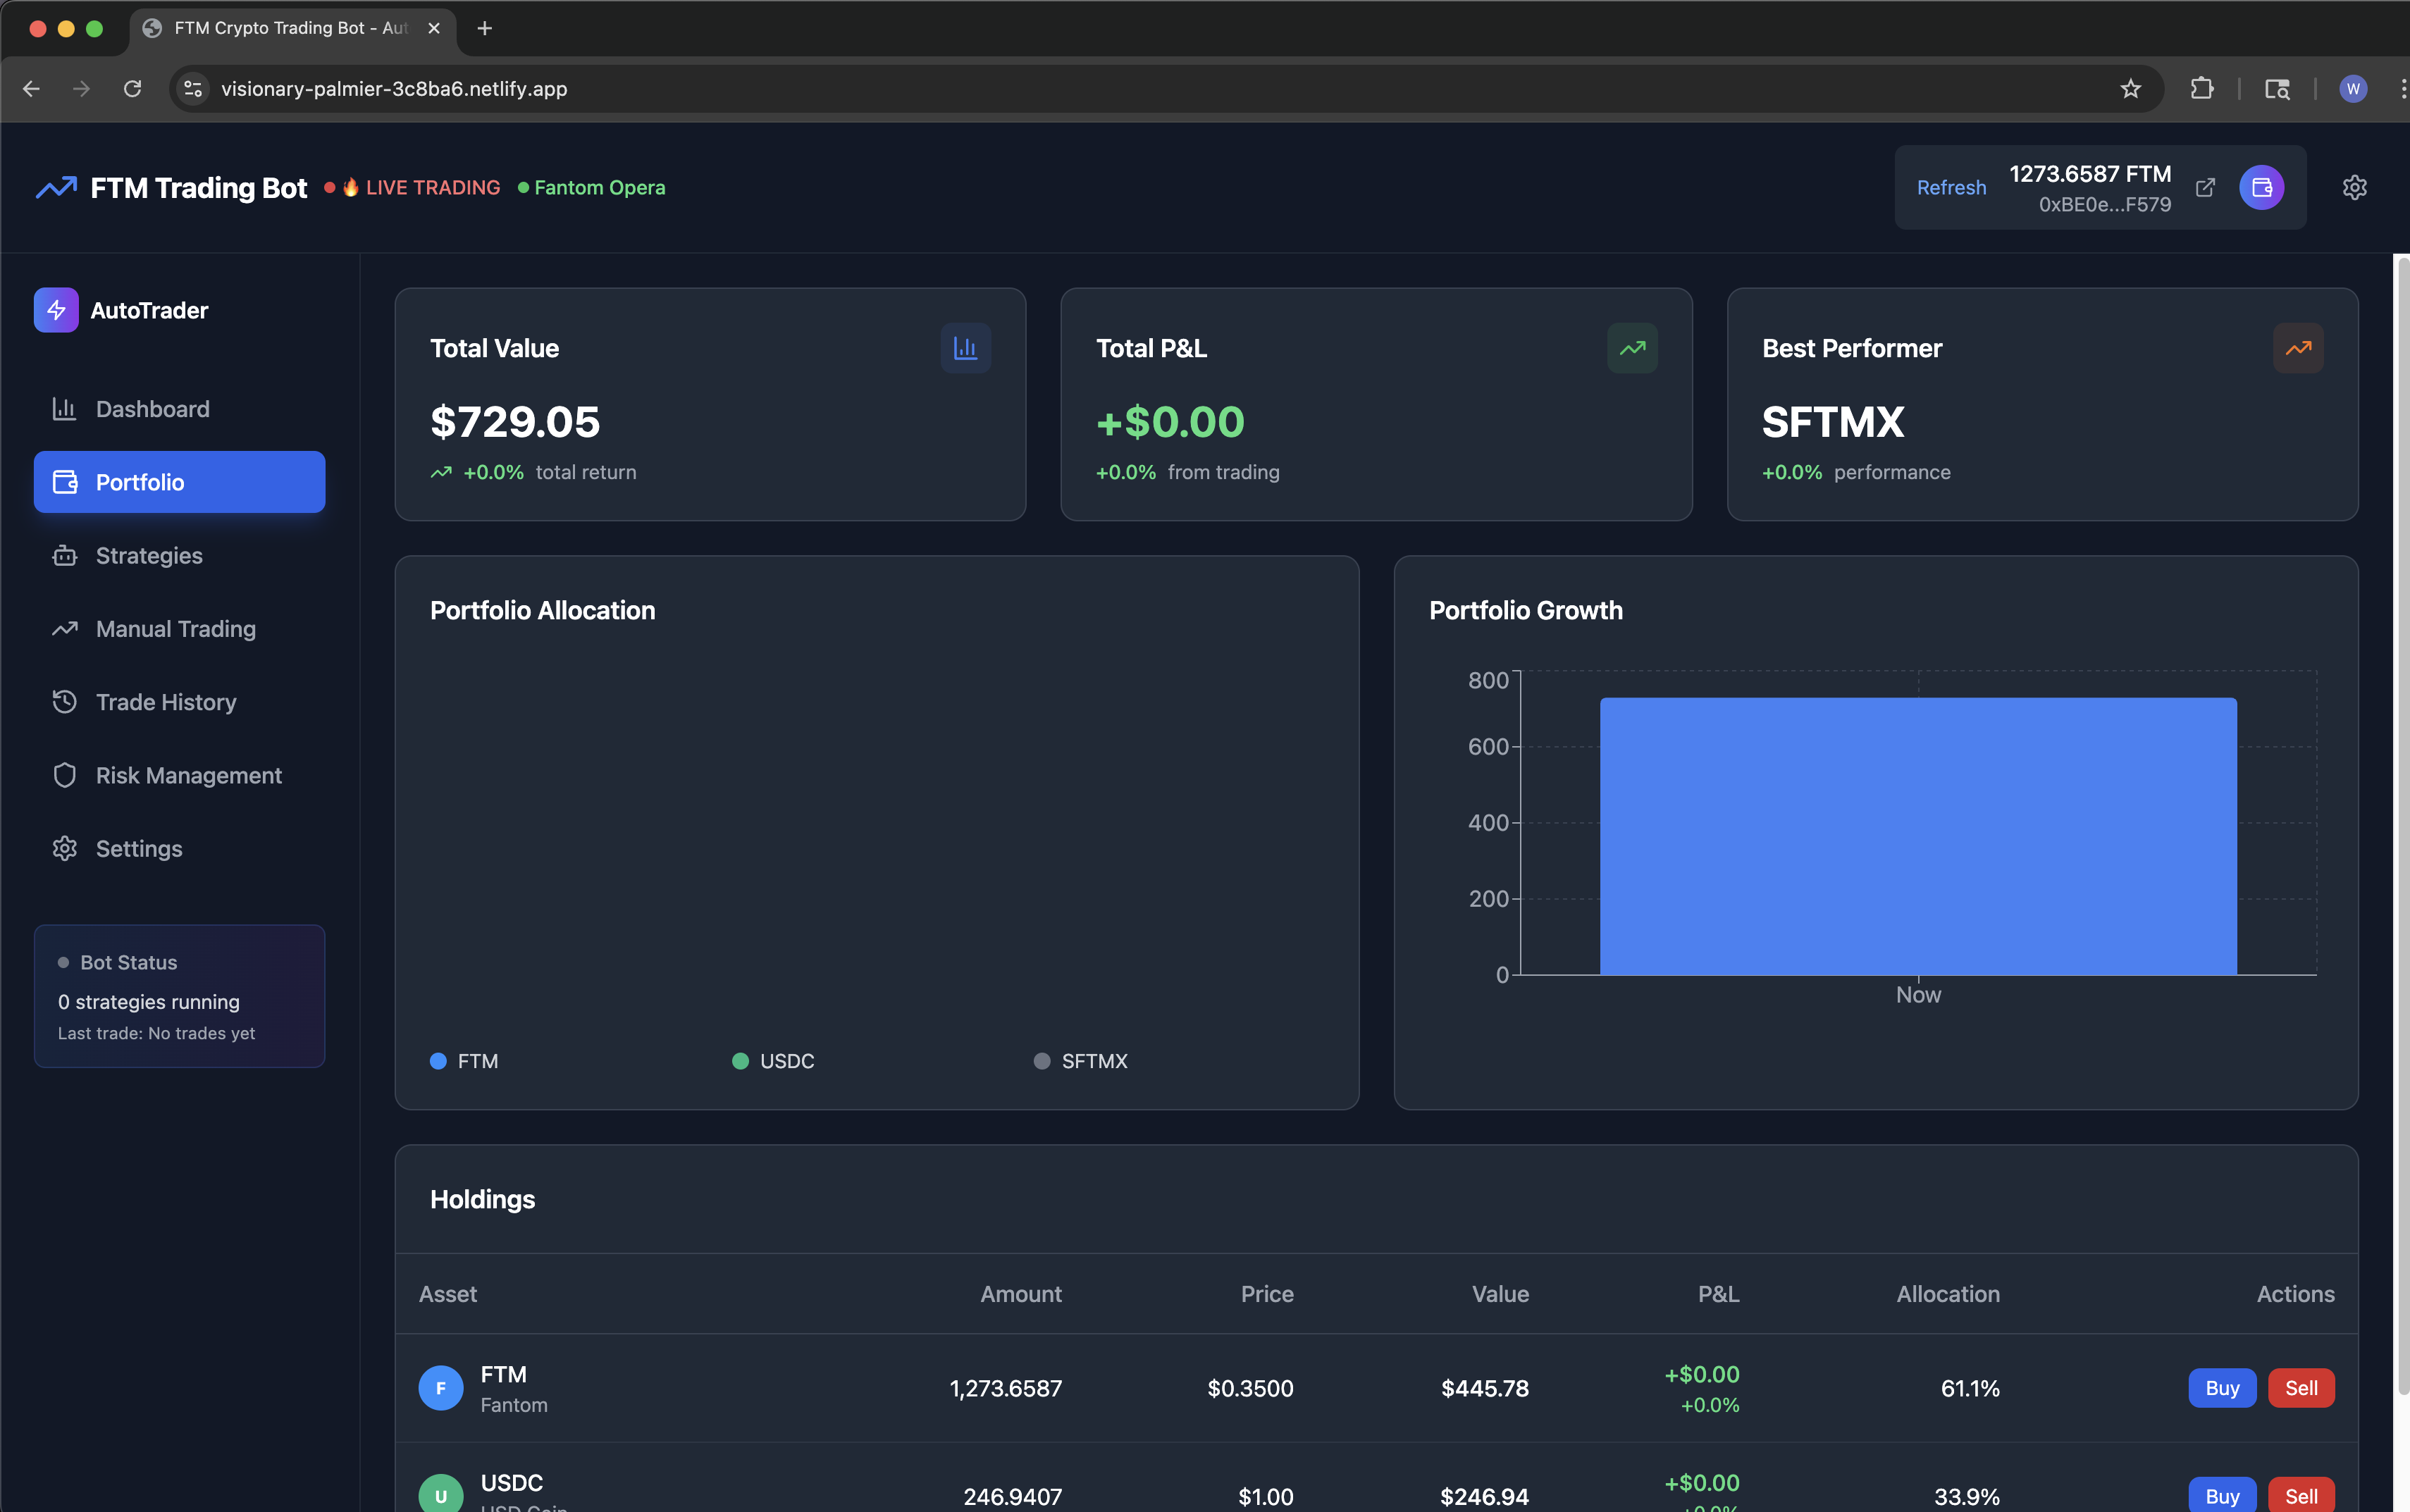Viewport: 2410px width, 1512px height.
Task: Bookmark page with star icon
Action: point(2131,89)
